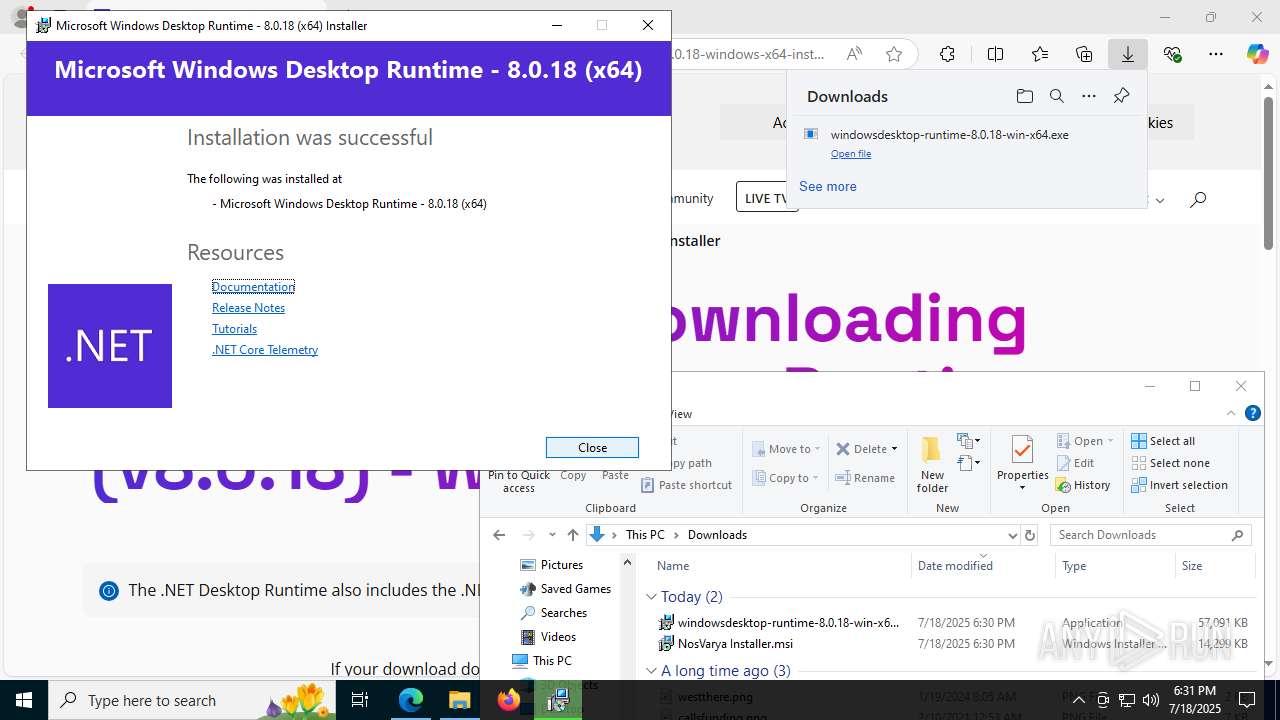Open address bar history dropdown in Explorer
This screenshot has height=720, width=1280.
pyautogui.click(x=1012, y=535)
